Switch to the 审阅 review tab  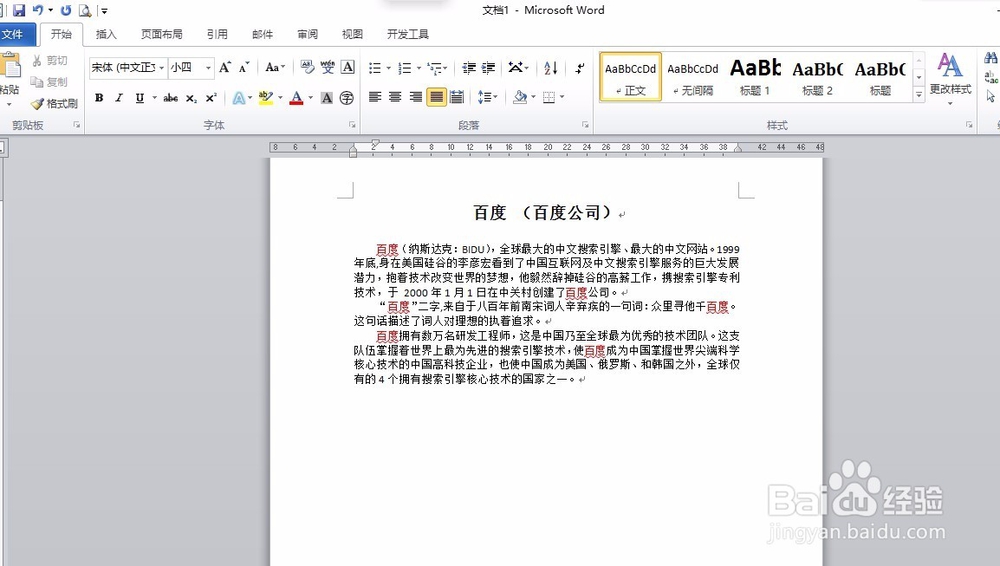(x=307, y=34)
